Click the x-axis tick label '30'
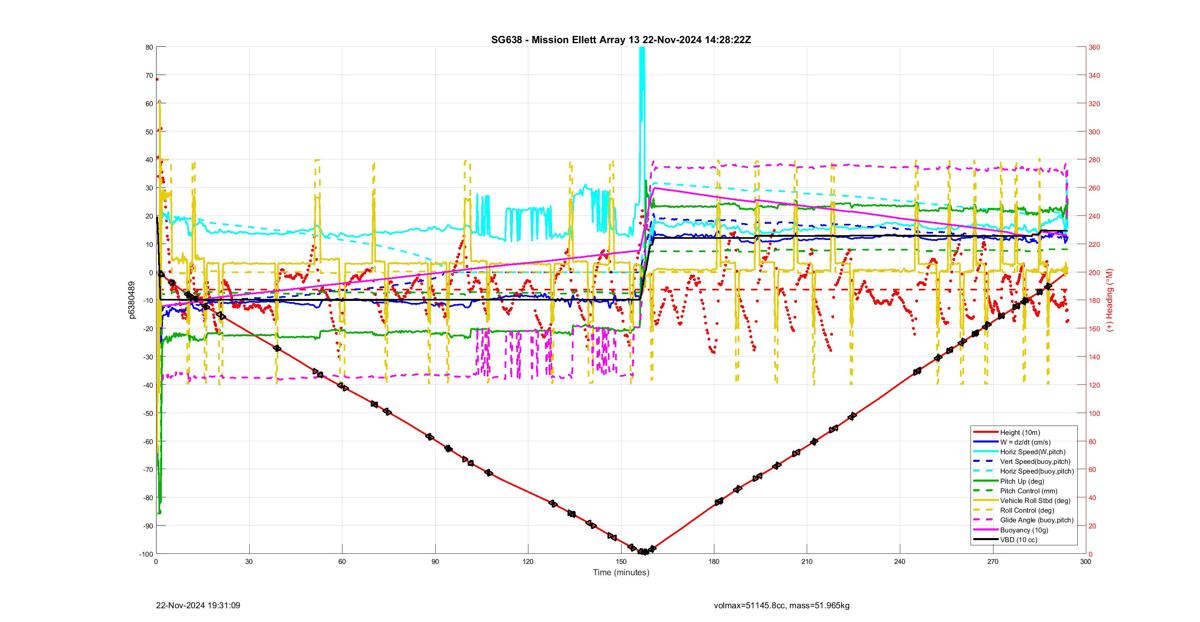 tap(249, 562)
